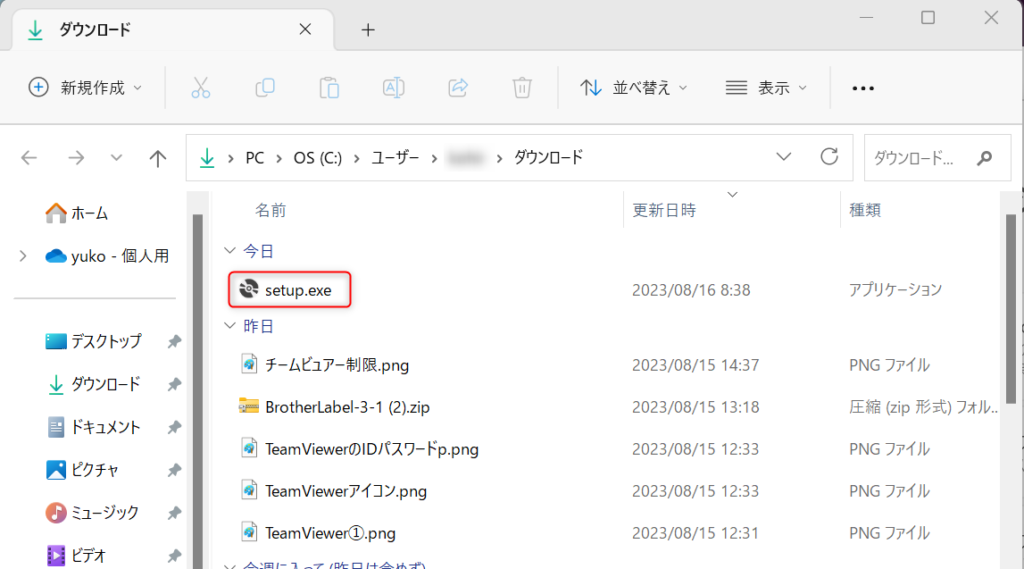Image resolution: width=1024 pixels, height=569 pixels.
Task: Open the three-dot more options menu
Action: click(x=863, y=88)
